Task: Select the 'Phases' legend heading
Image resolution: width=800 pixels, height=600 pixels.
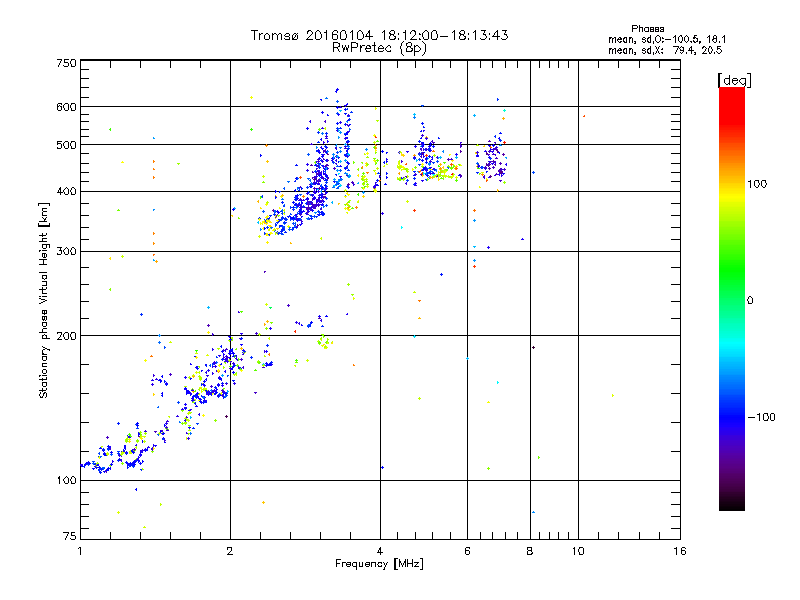Action: click(x=647, y=29)
